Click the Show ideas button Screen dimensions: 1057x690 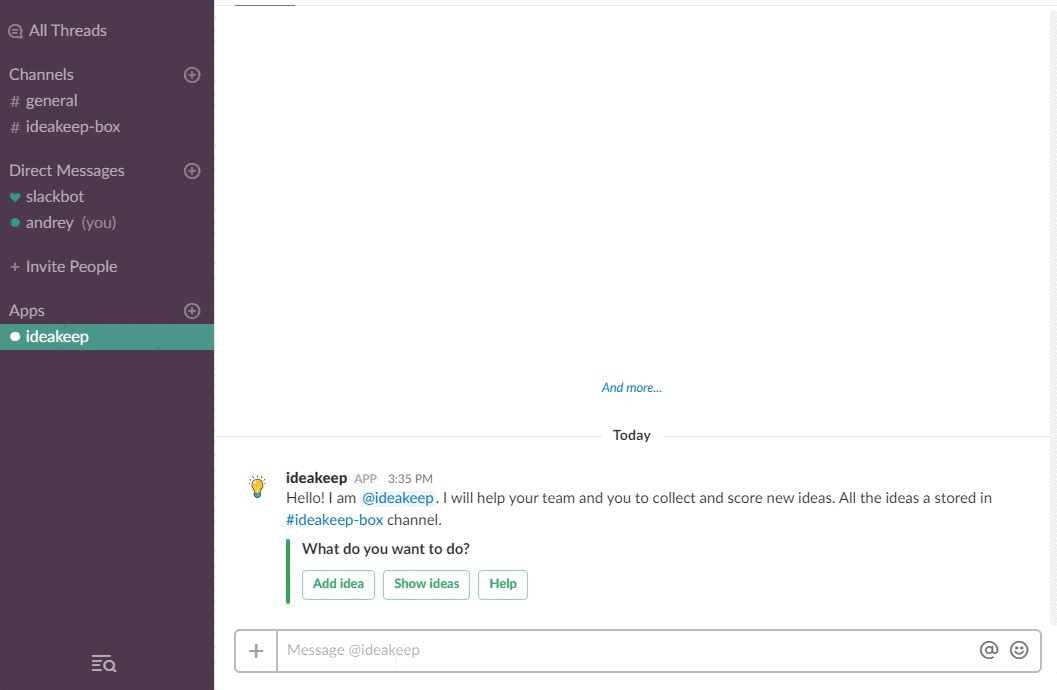[426, 584]
